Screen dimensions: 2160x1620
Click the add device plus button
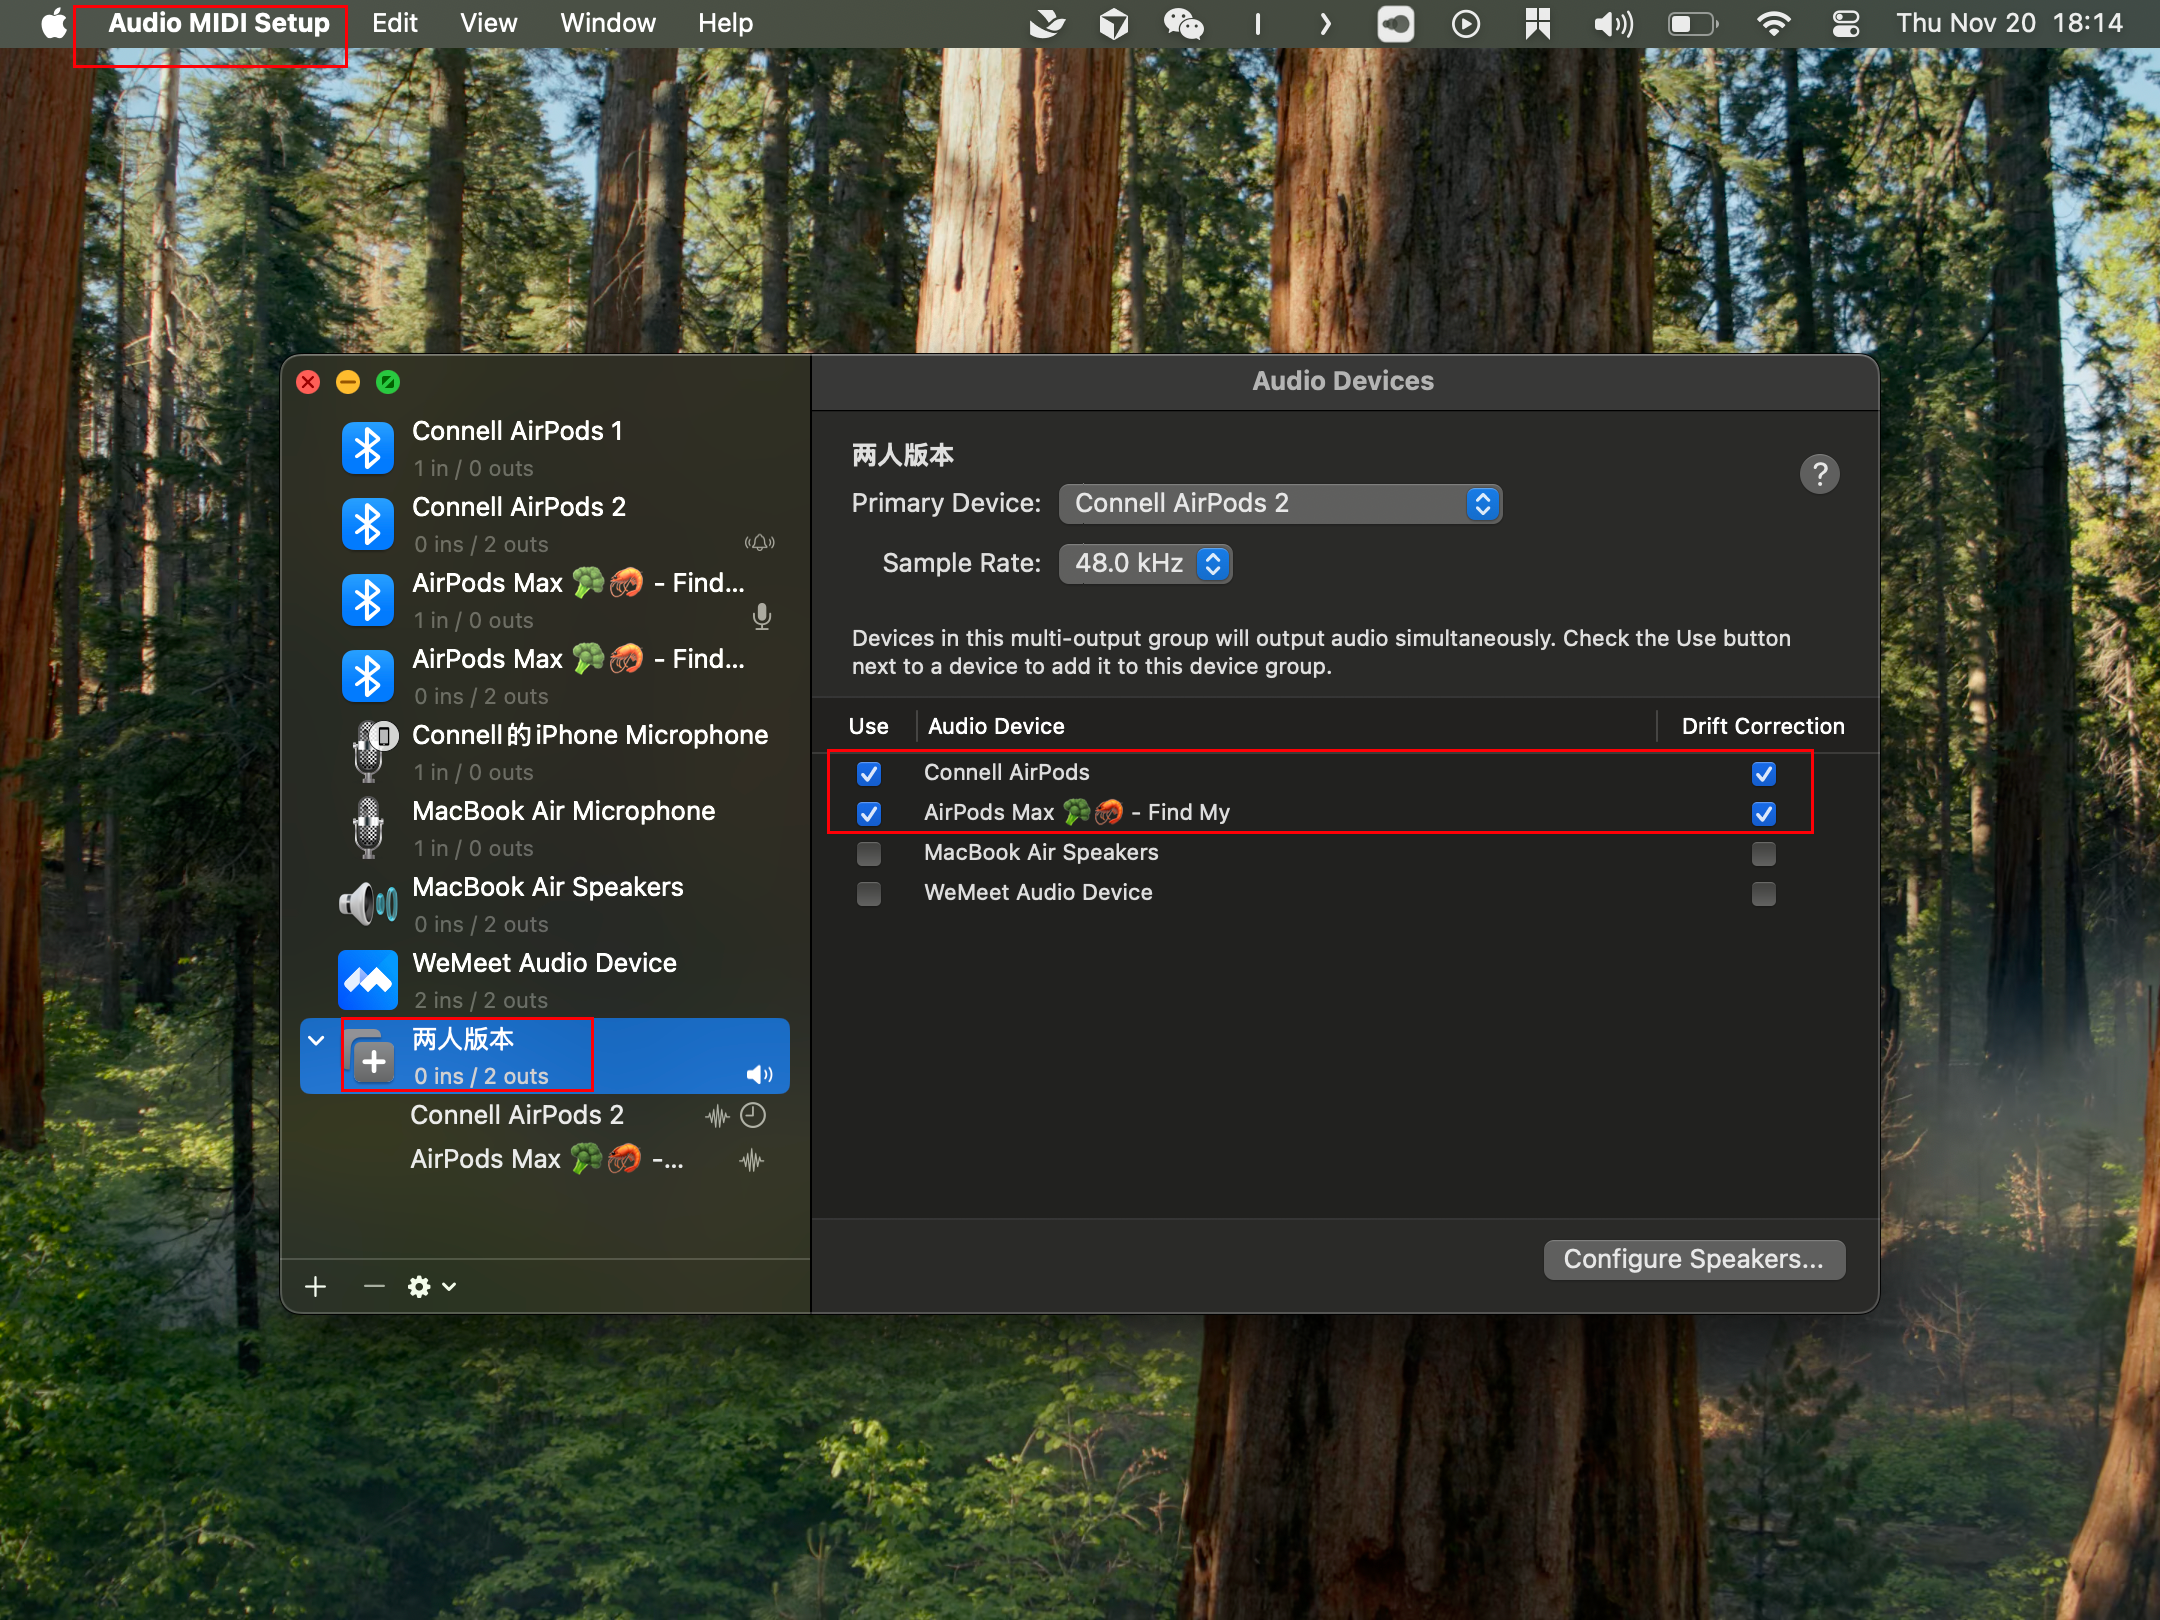pos(316,1286)
